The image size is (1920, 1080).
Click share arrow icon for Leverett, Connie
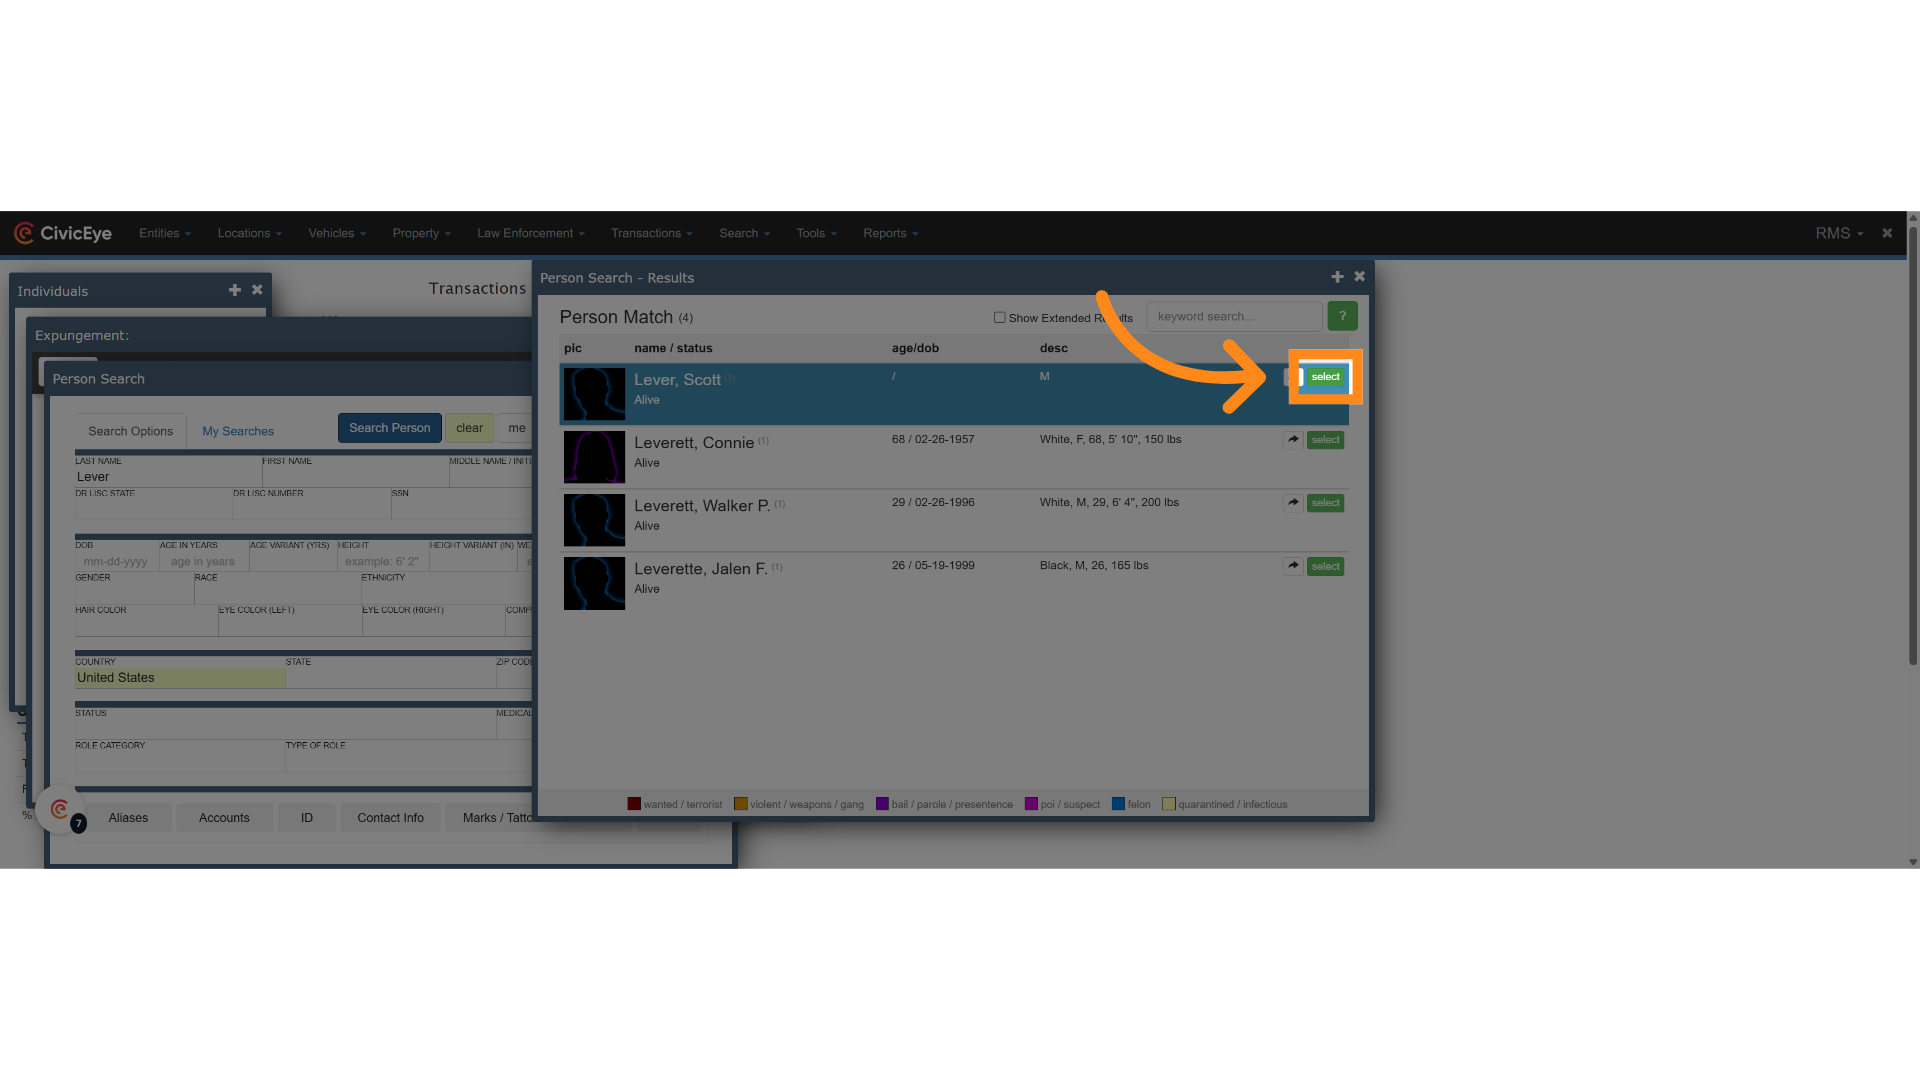1293,440
